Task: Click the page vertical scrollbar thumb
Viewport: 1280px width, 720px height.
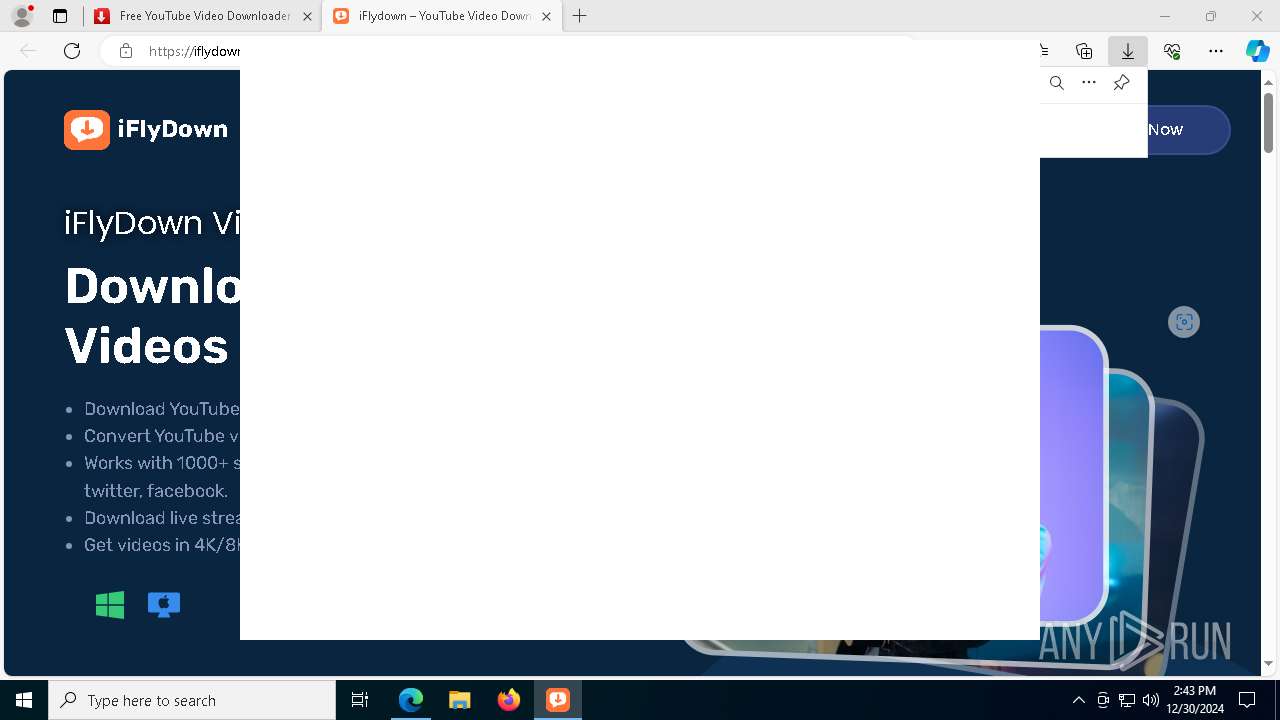Action: pyautogui.click(x=1268, y=122)
